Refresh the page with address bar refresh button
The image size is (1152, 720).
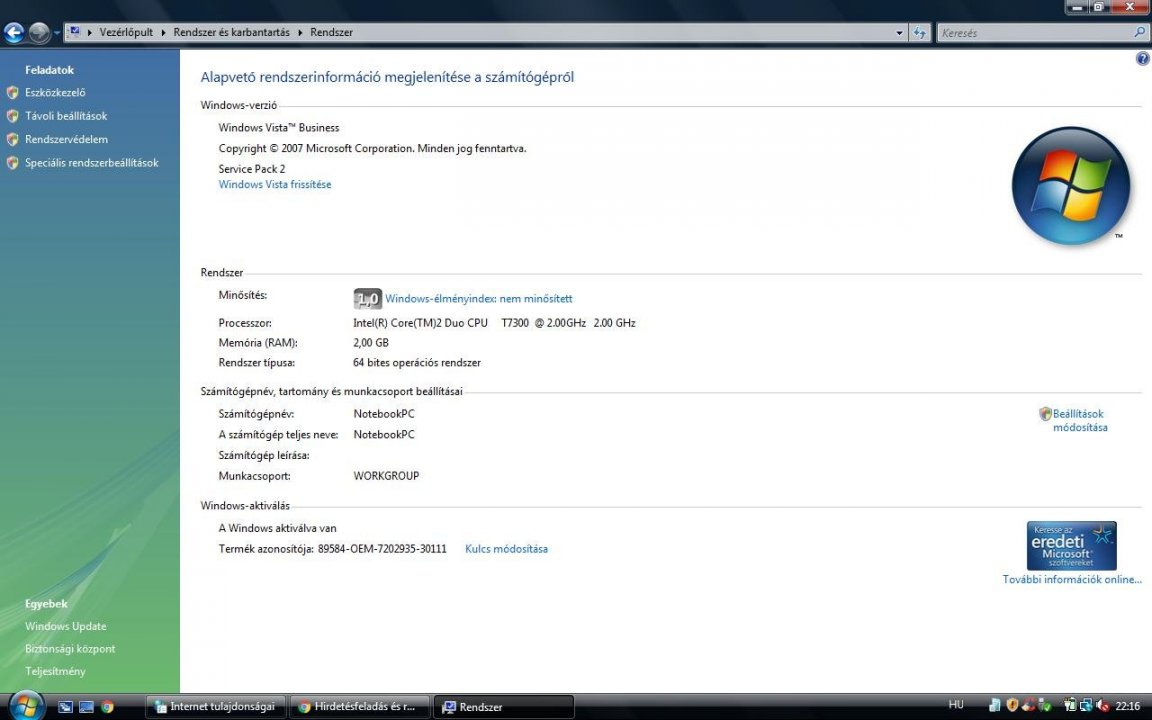tap(919, 32)
